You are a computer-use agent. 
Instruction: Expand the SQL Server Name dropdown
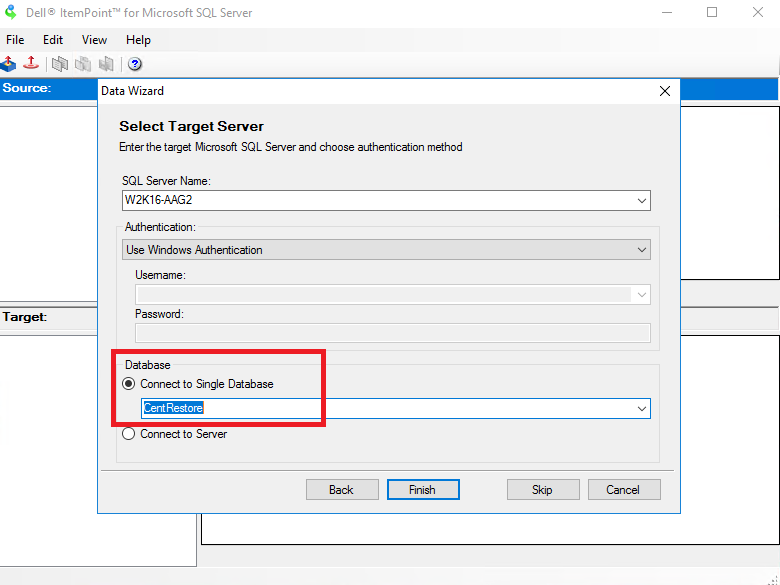pos(641,200)
